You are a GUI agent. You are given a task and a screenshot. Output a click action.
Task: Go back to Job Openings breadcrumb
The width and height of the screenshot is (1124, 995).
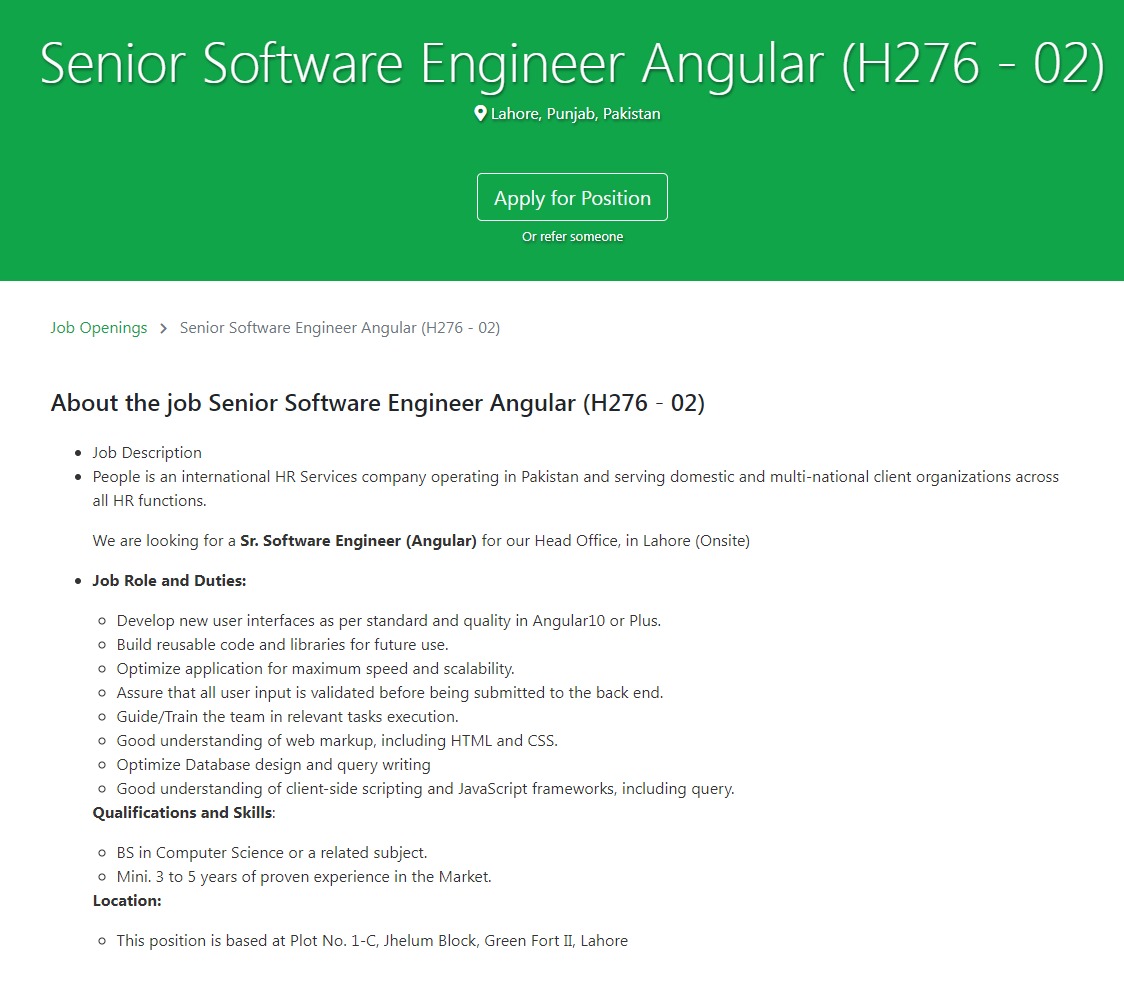(99, 328)
